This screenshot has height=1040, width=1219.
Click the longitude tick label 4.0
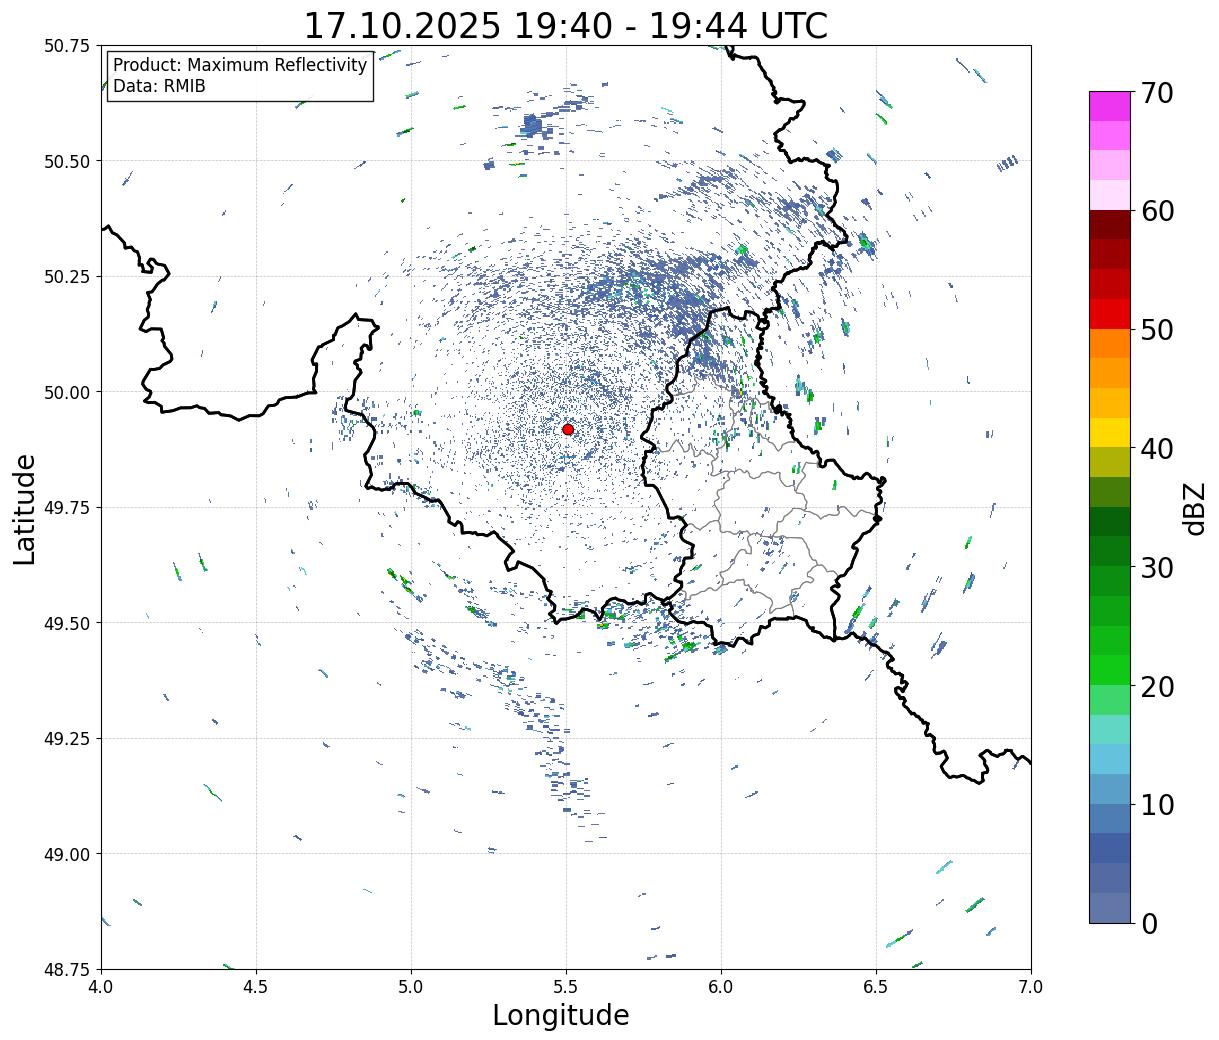coord(101,987)
